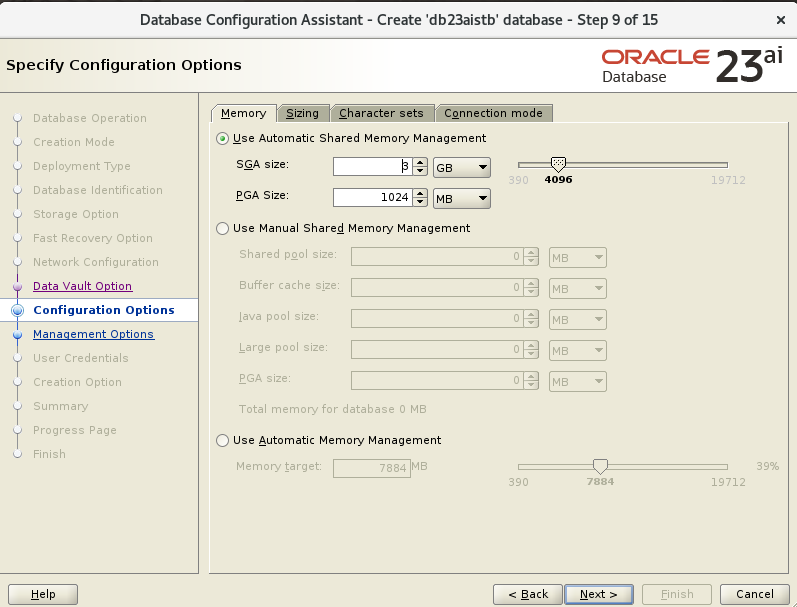The height and width of the screenshot is (607, 797).
Task: Open the Connection mode tab
Action: pos(494,113)
